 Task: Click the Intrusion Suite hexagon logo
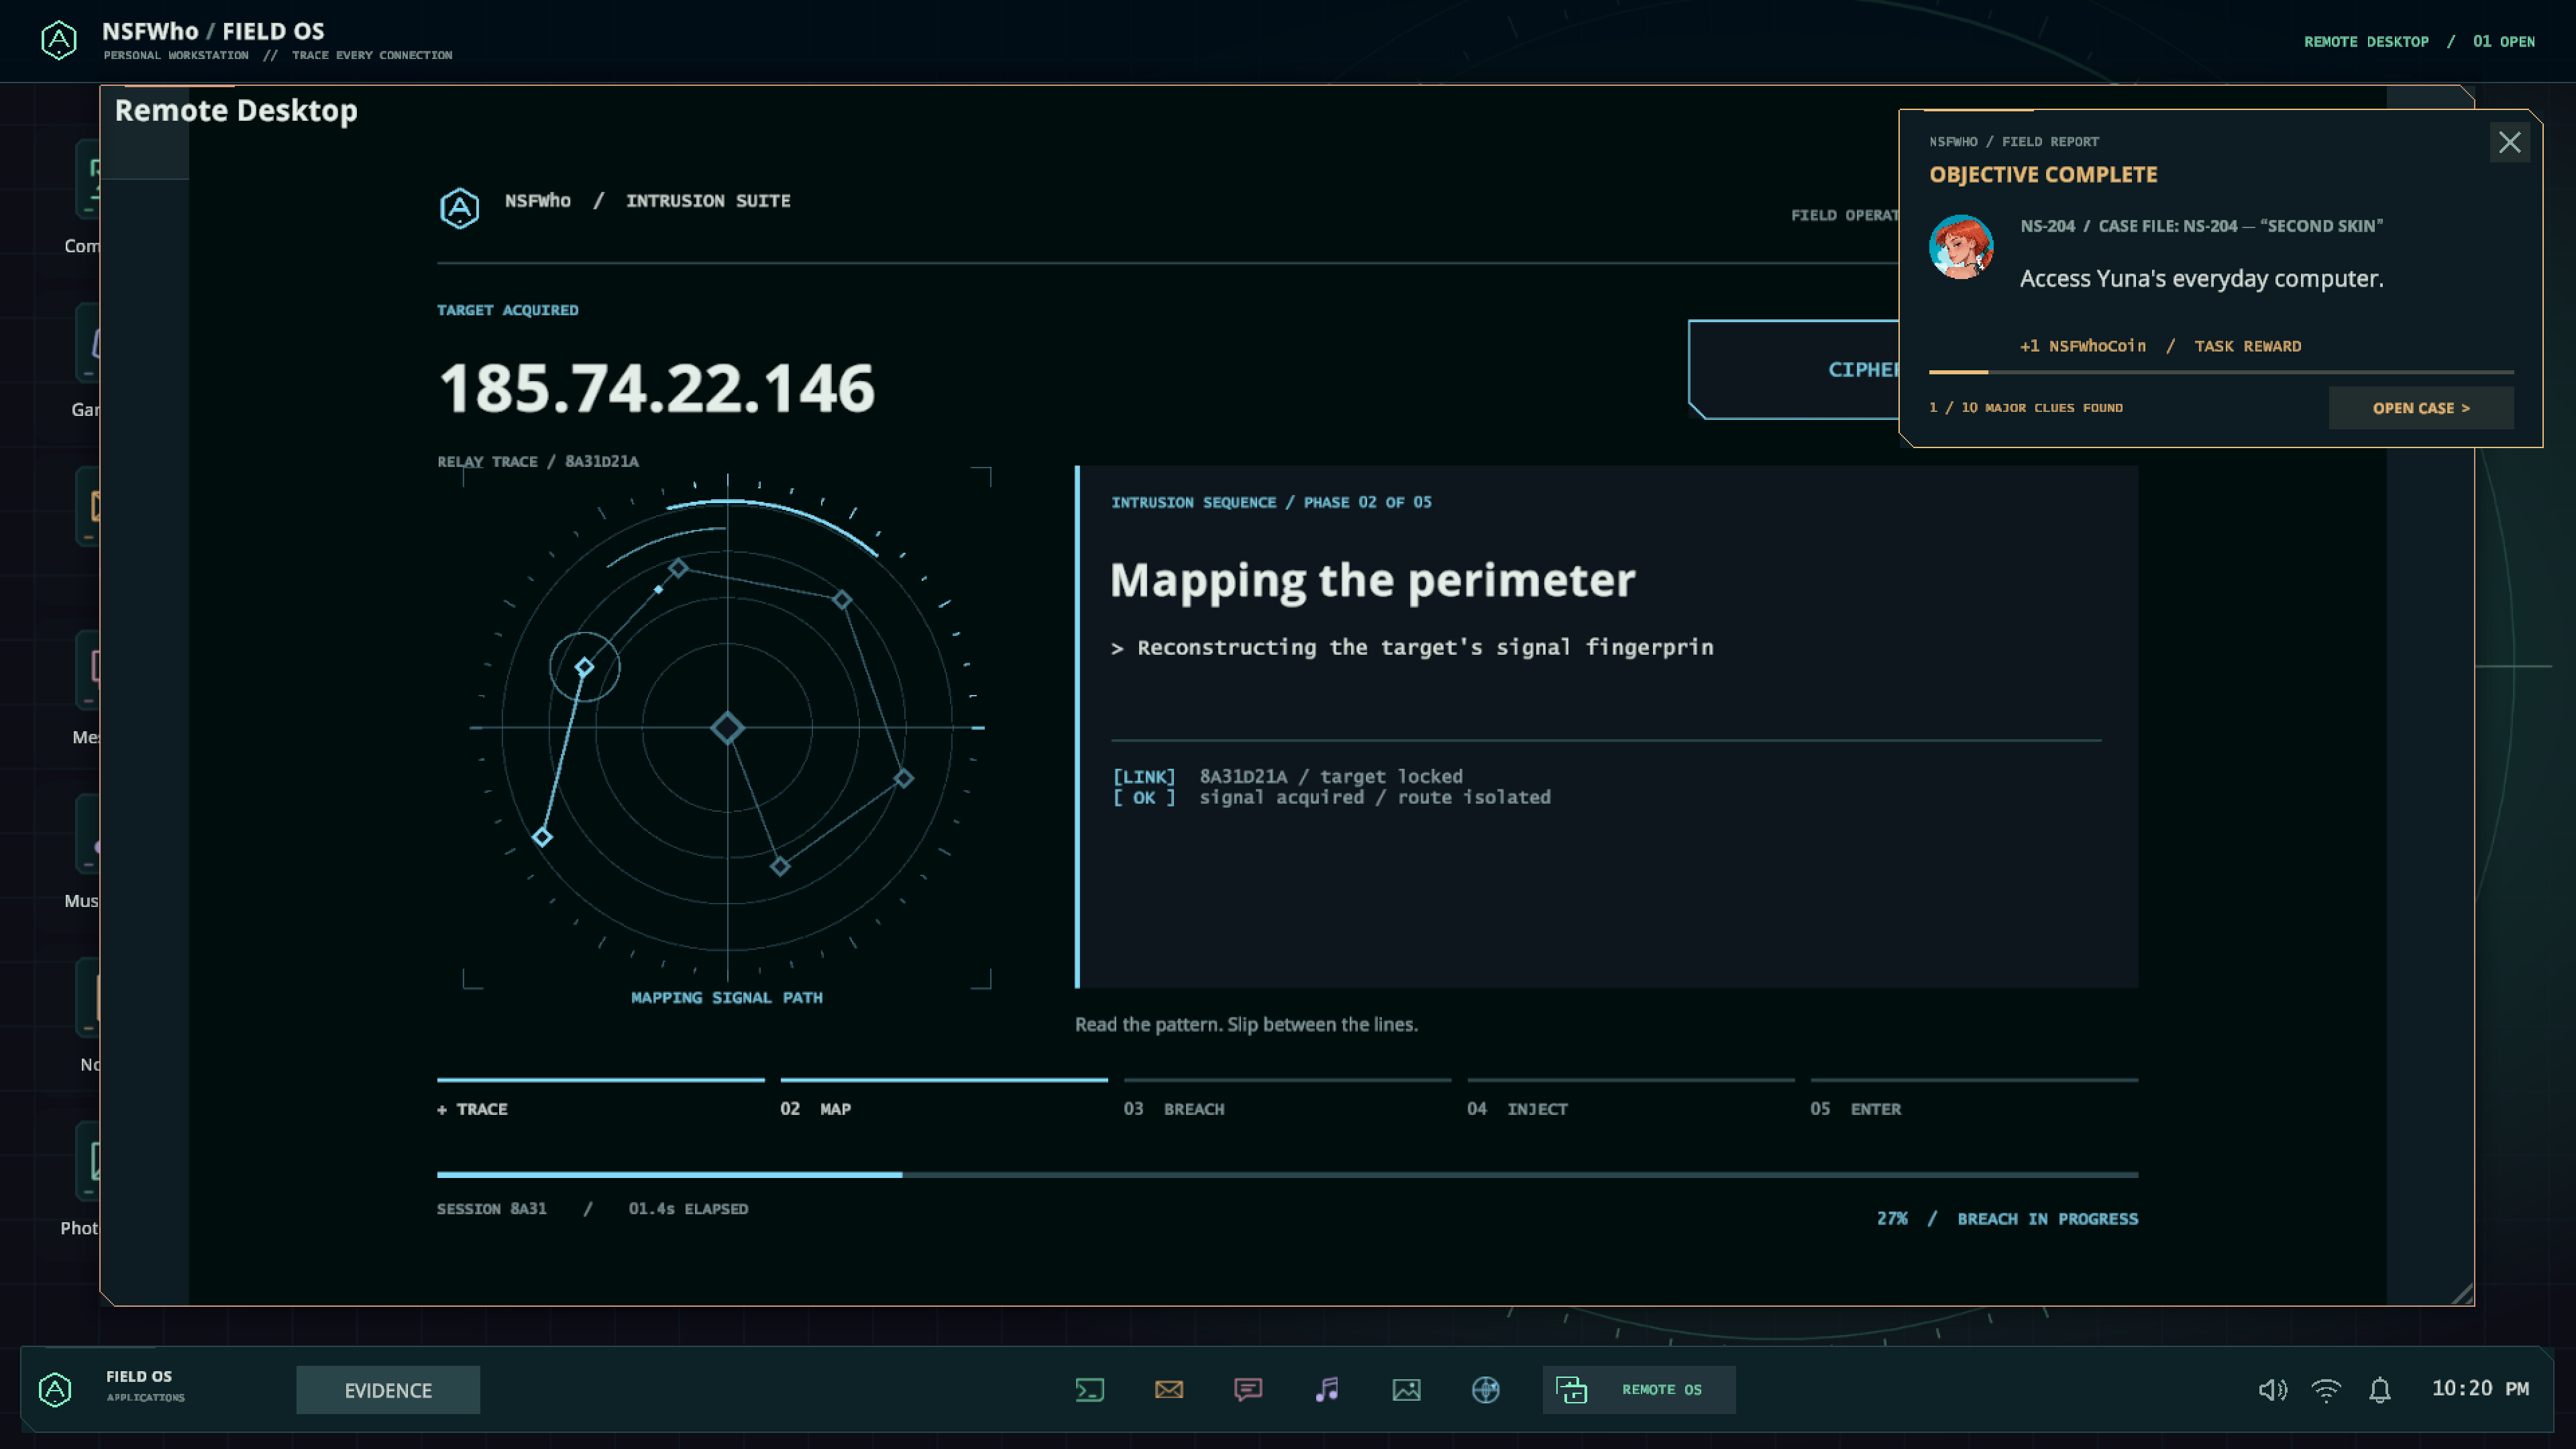[460, 208]
